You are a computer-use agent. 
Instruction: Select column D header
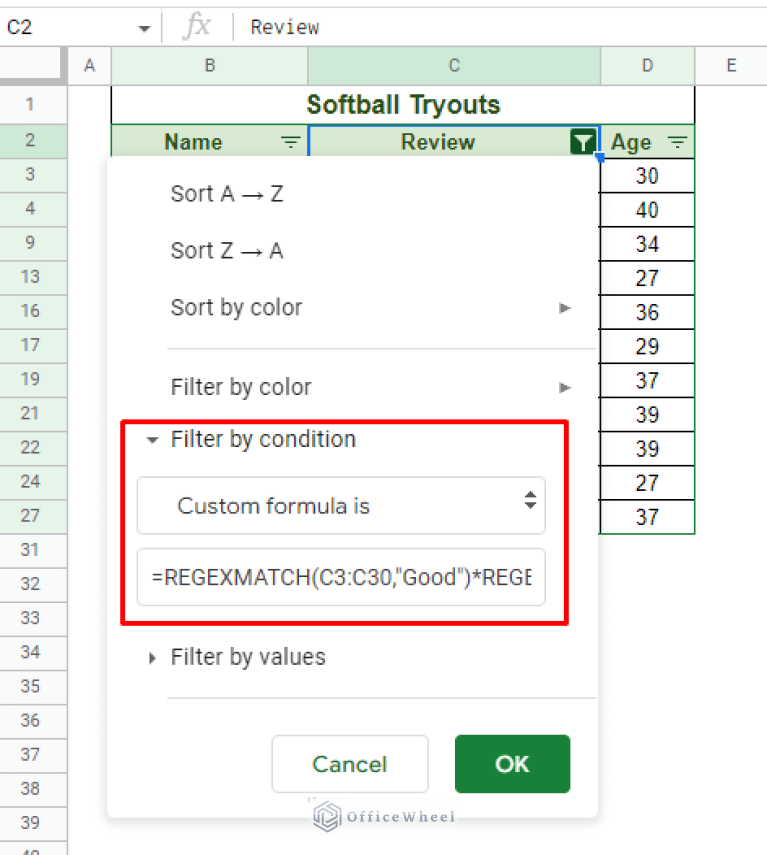click(x=646, y=65)
